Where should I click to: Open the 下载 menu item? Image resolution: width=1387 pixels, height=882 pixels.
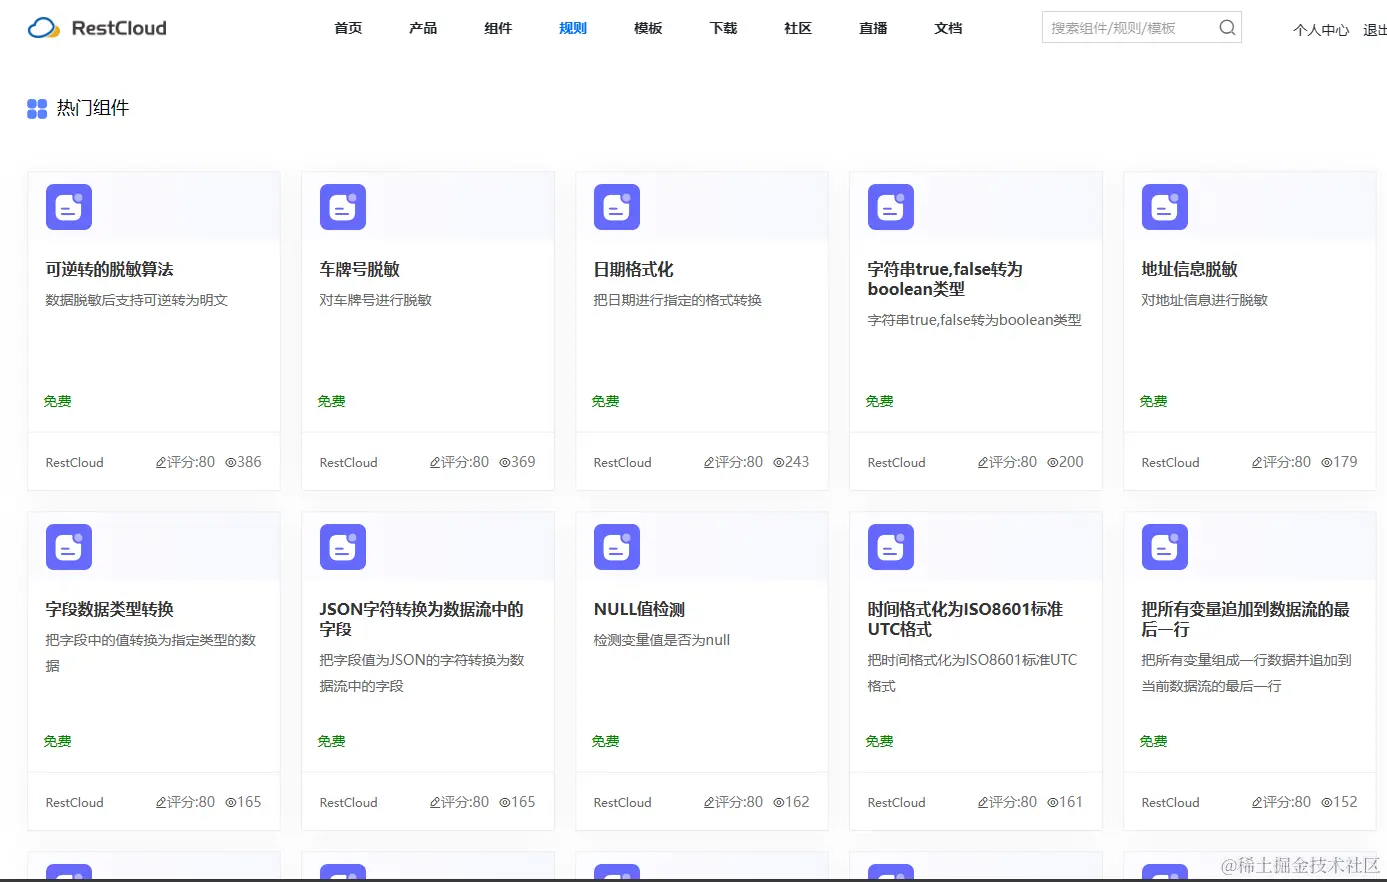click(723, 28)
